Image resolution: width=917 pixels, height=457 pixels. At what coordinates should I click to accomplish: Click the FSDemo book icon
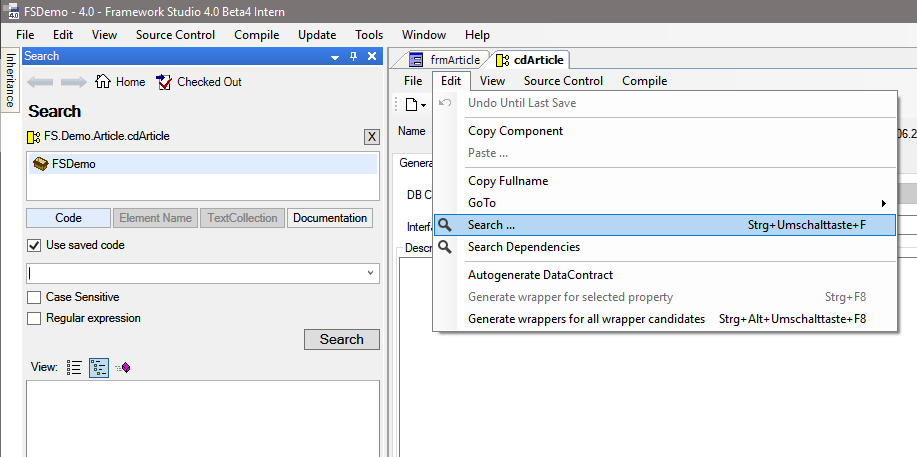40,164
